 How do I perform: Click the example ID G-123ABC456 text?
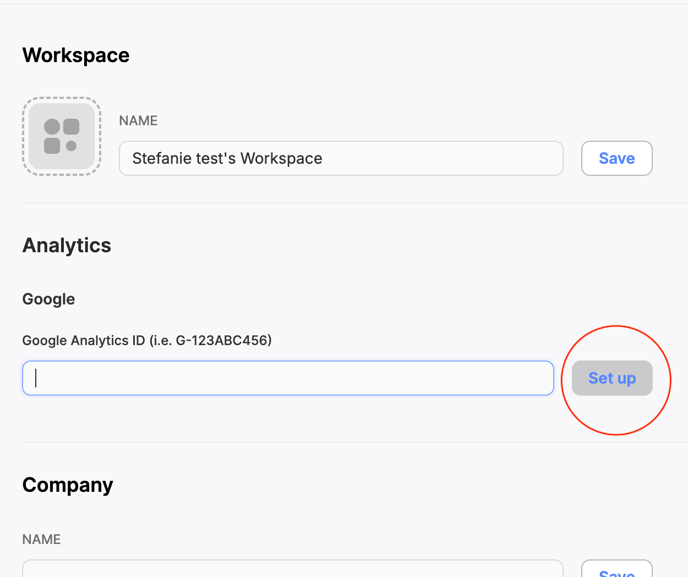tap(222, 340)
